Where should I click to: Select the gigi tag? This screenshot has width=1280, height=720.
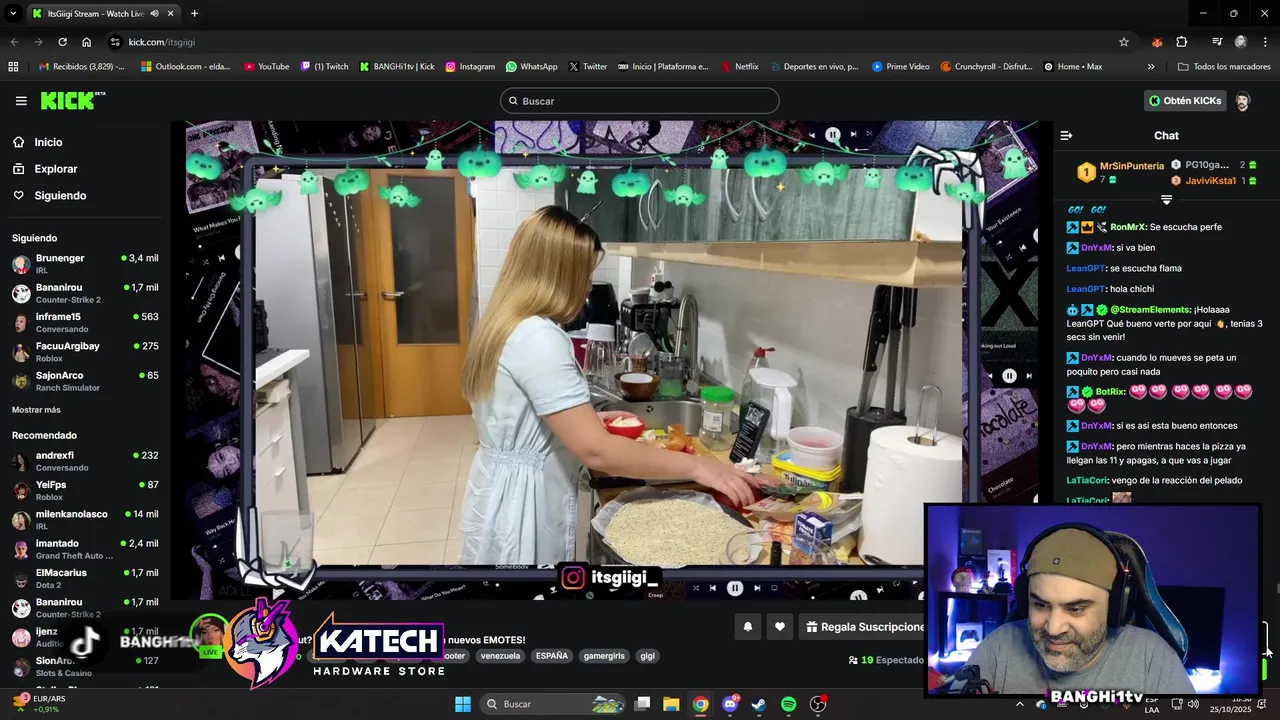647,656
